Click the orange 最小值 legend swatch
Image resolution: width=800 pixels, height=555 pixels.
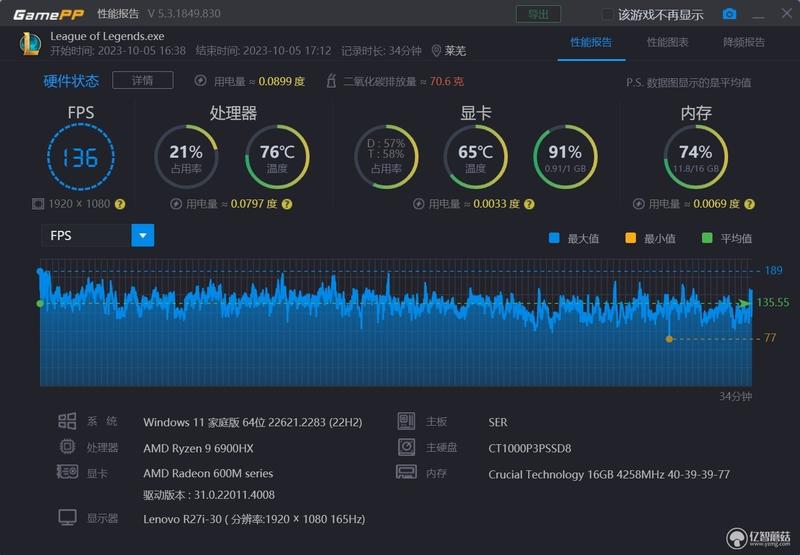coord(631,238)
